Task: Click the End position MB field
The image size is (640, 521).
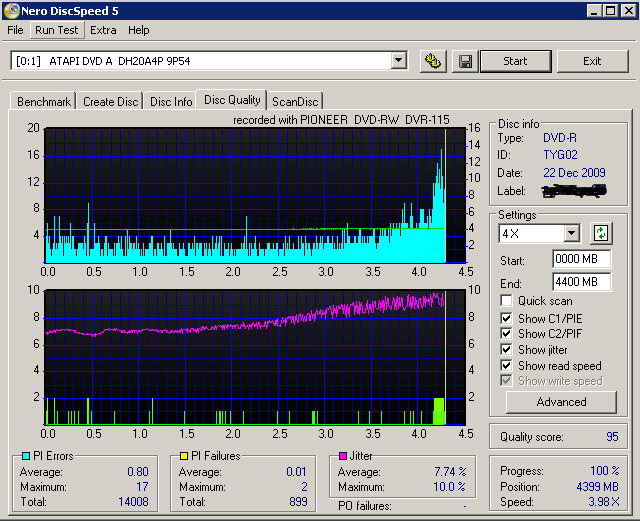Action: tap(581, 282)
